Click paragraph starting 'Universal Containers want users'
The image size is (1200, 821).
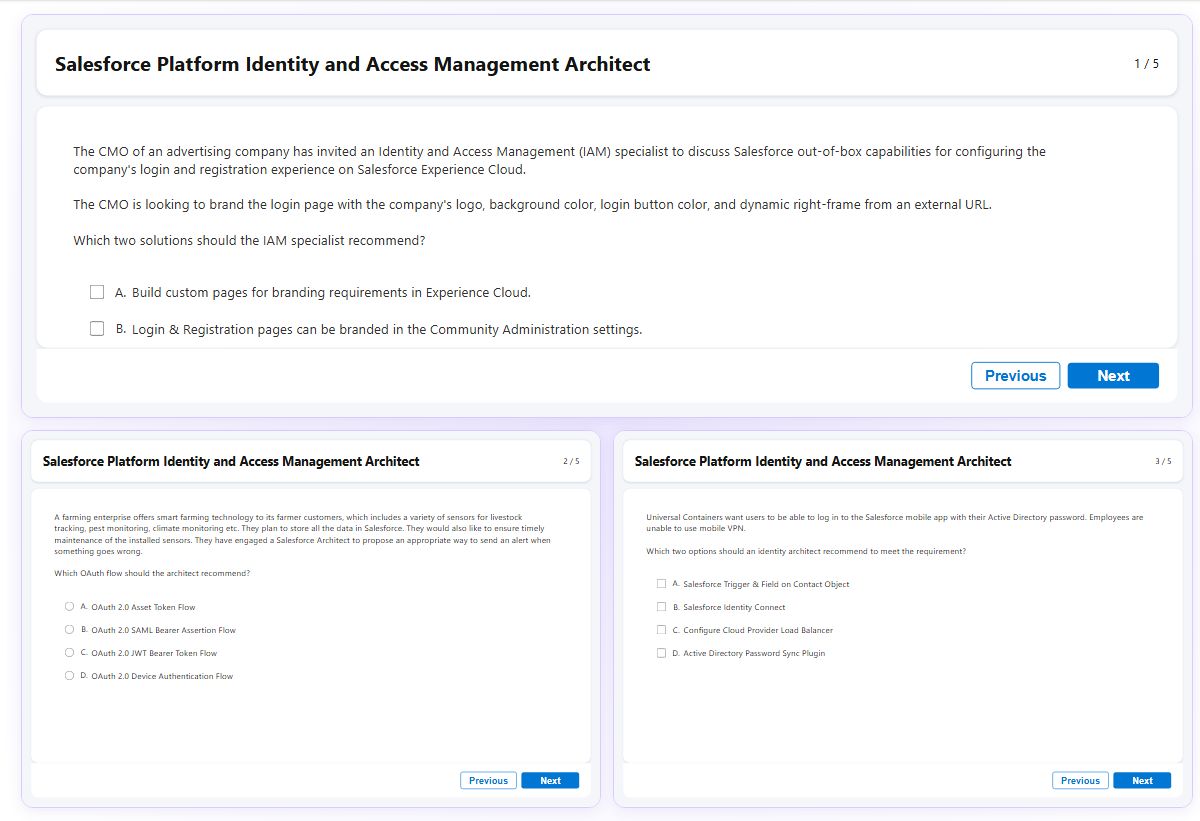894,522
